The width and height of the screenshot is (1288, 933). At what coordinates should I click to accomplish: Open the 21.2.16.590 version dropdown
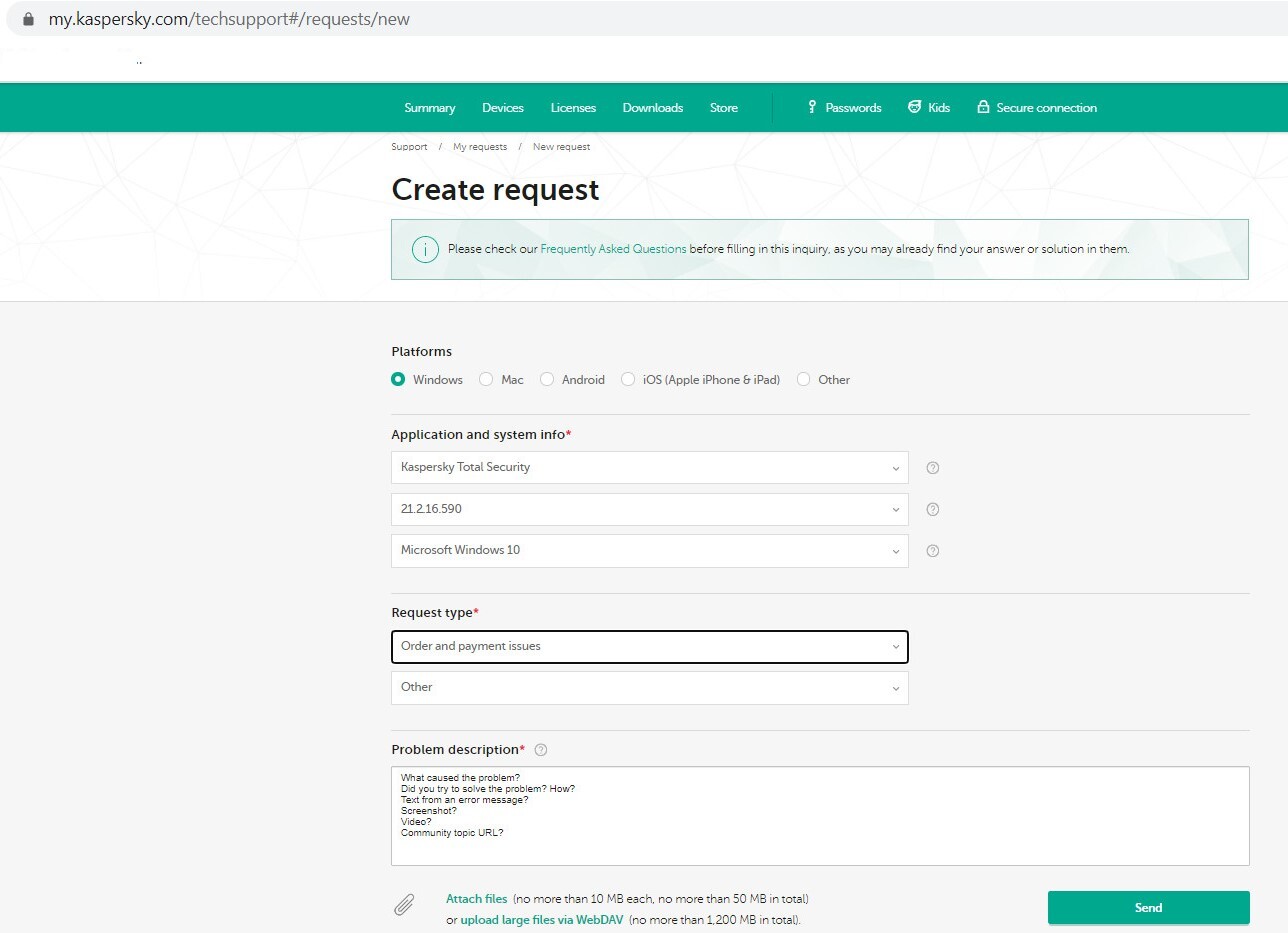(x=650, y=509)
